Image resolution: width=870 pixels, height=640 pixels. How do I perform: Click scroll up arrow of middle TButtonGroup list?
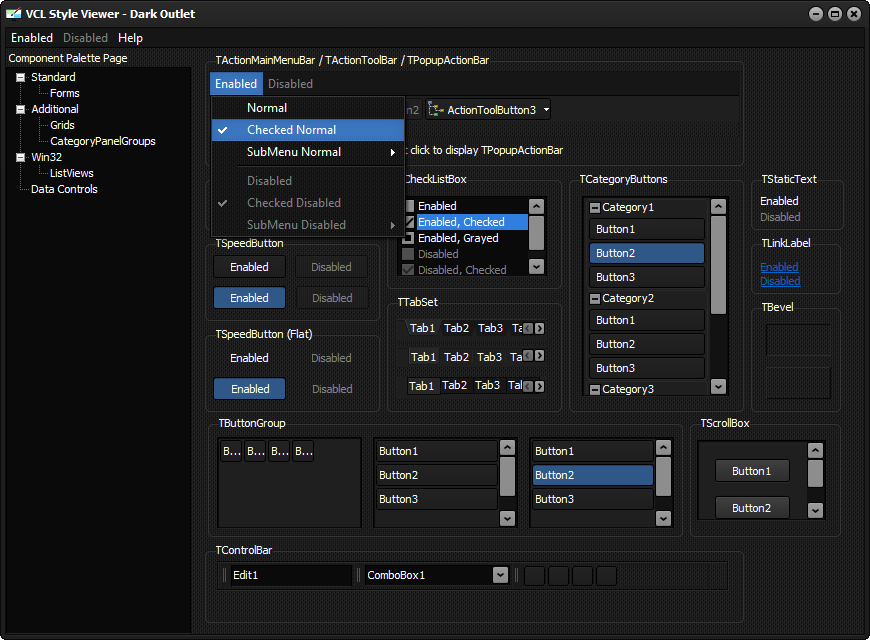[x=507, y=447]
